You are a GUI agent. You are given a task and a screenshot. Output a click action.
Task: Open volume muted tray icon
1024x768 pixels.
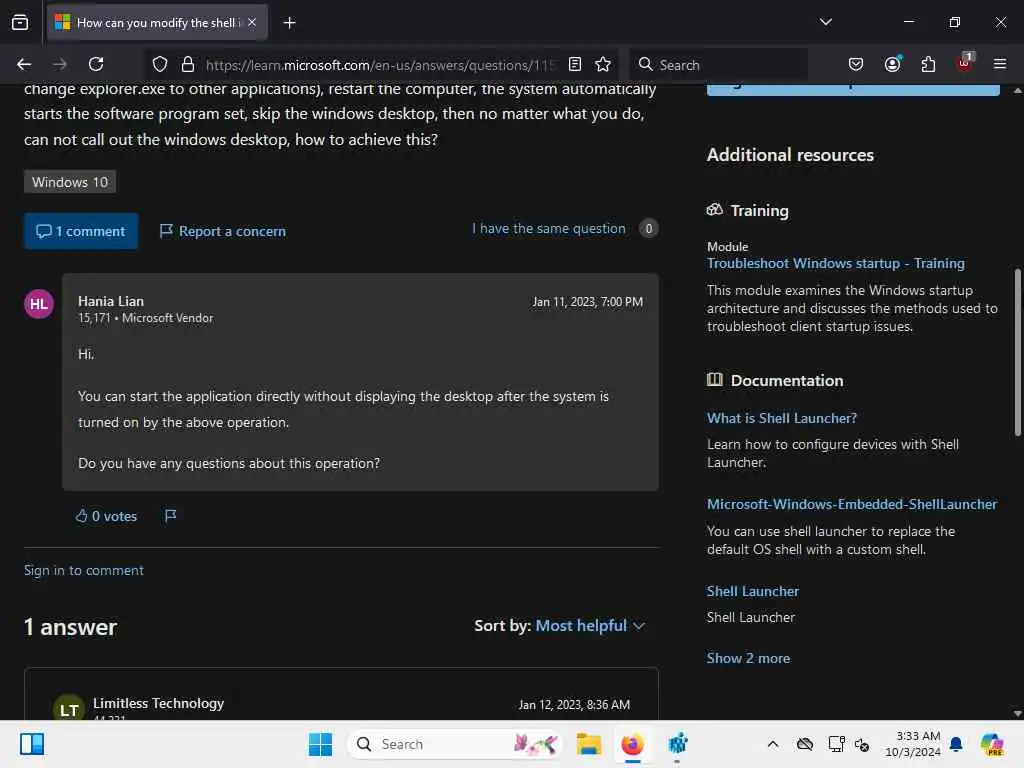[862, 745]
